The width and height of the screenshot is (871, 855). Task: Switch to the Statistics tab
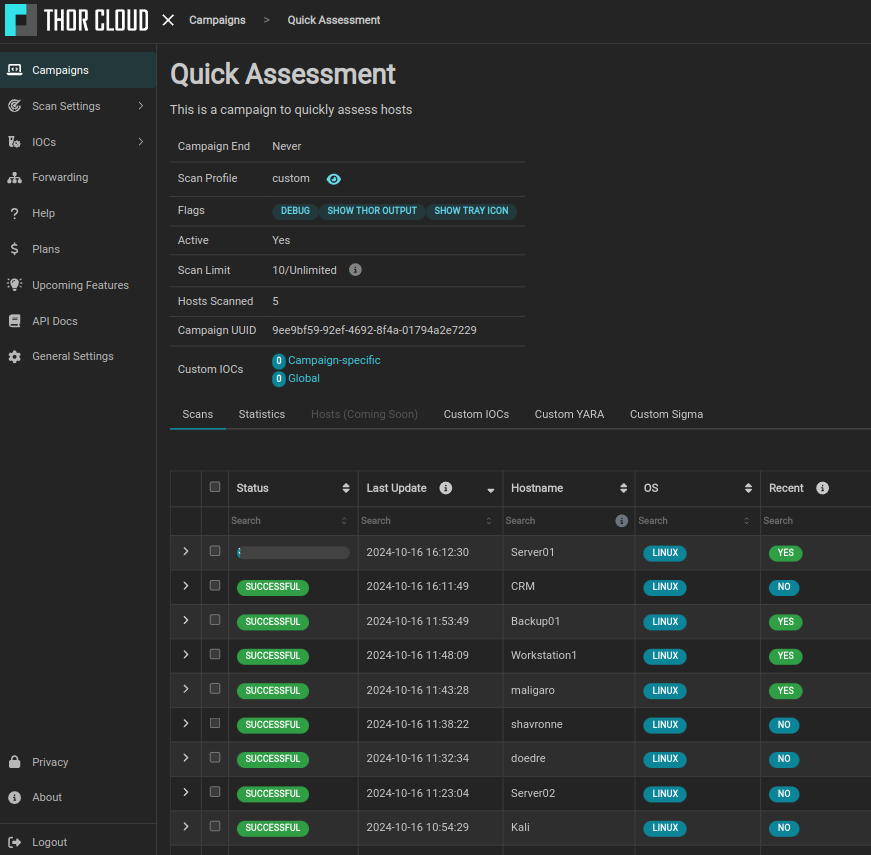click(261, 414)
